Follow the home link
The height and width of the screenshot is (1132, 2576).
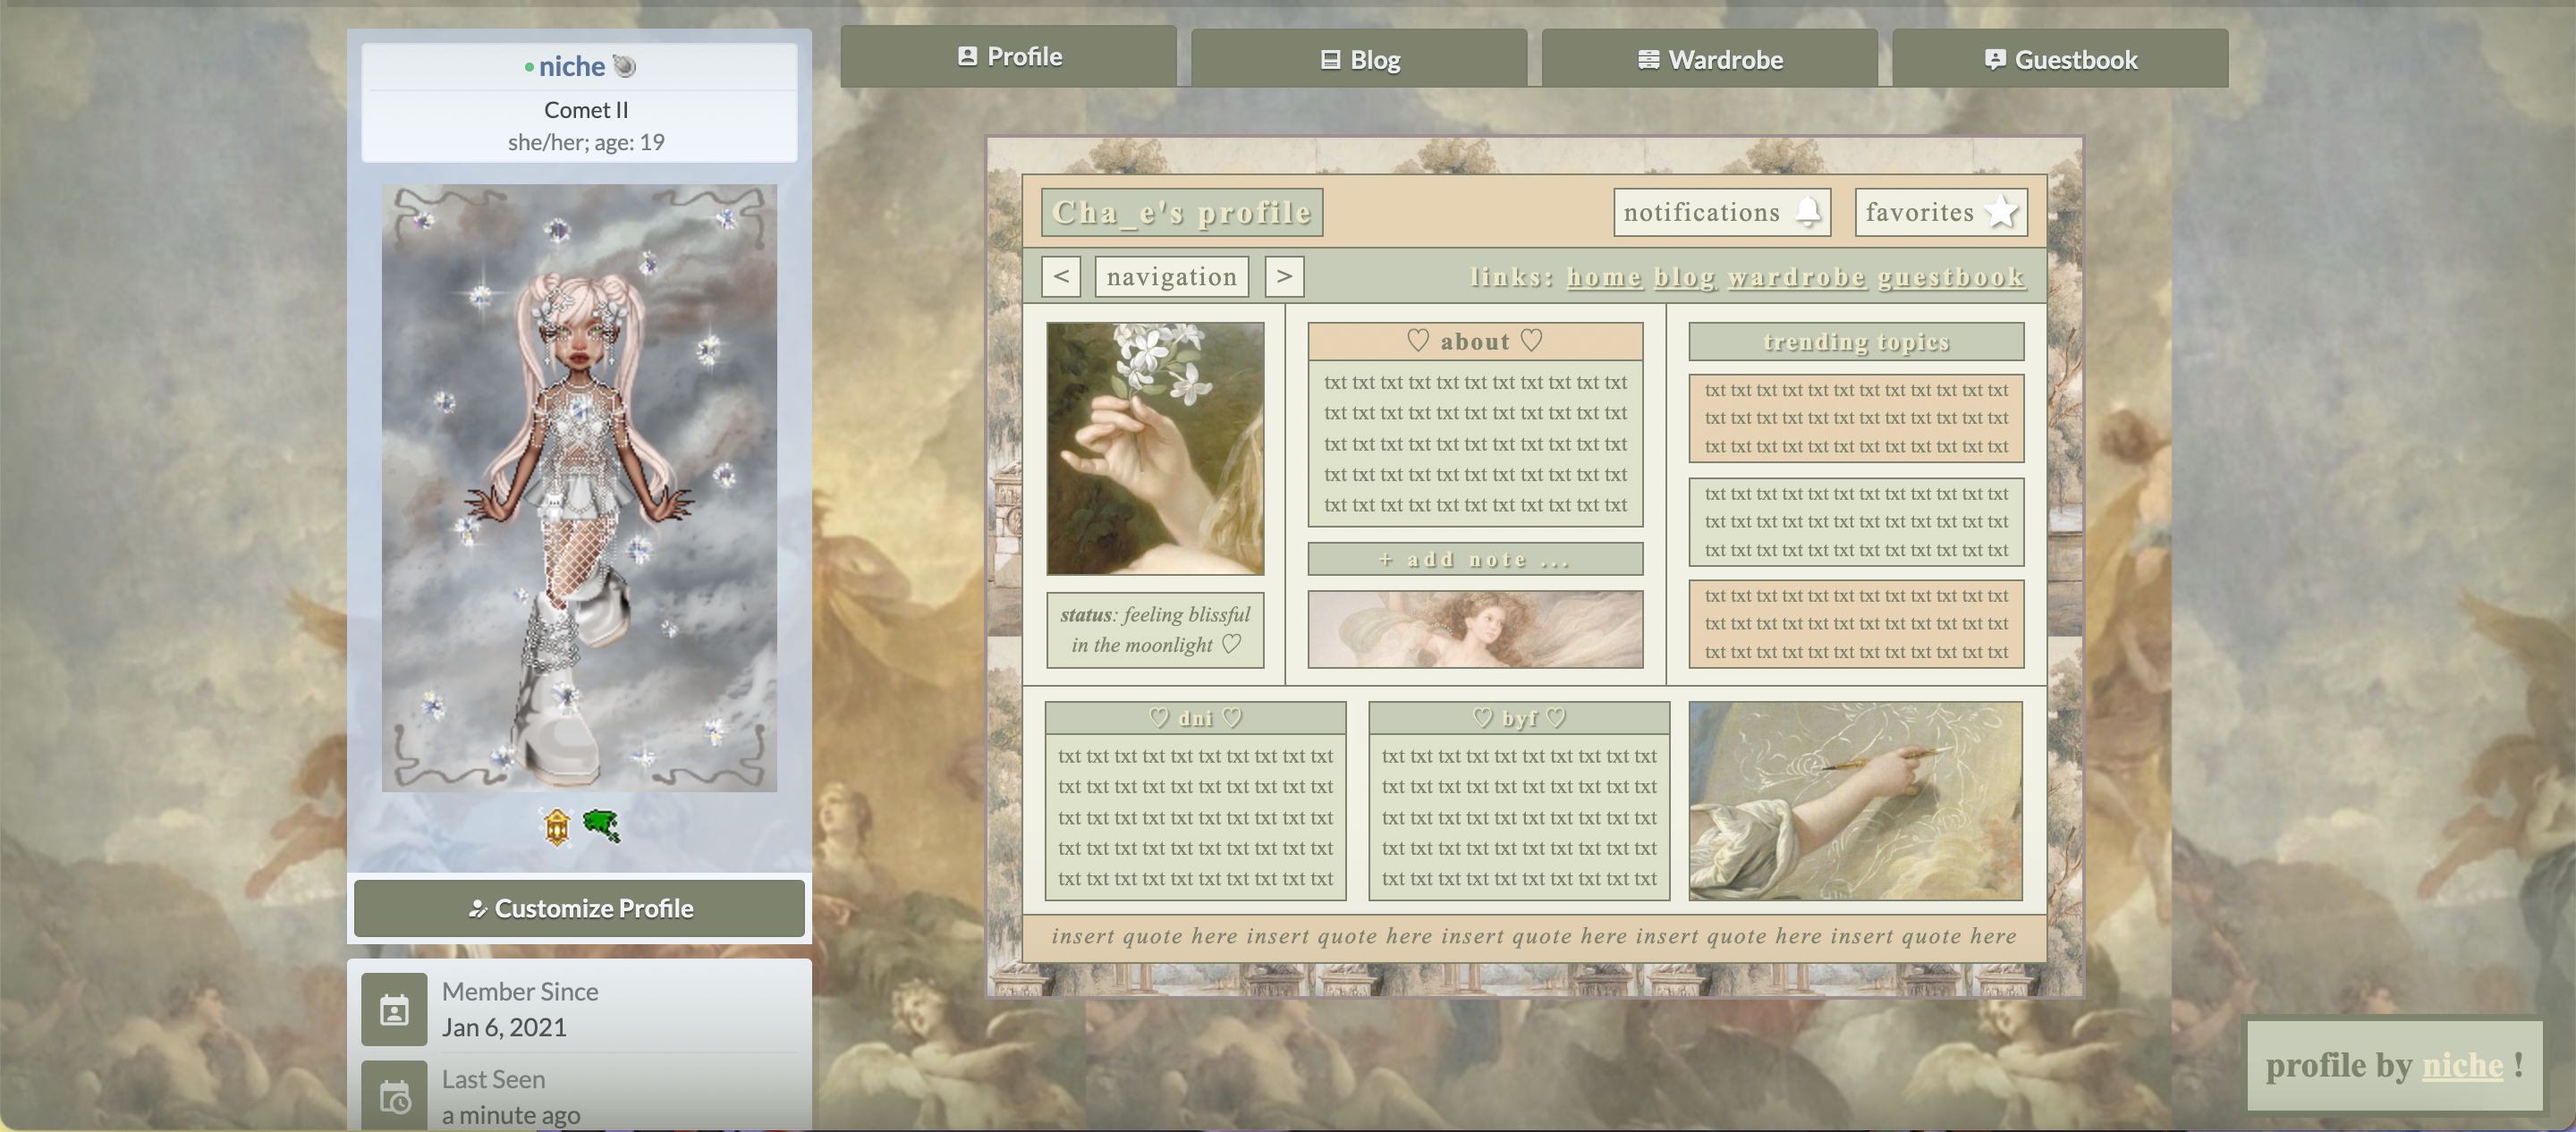(1604, 277)
